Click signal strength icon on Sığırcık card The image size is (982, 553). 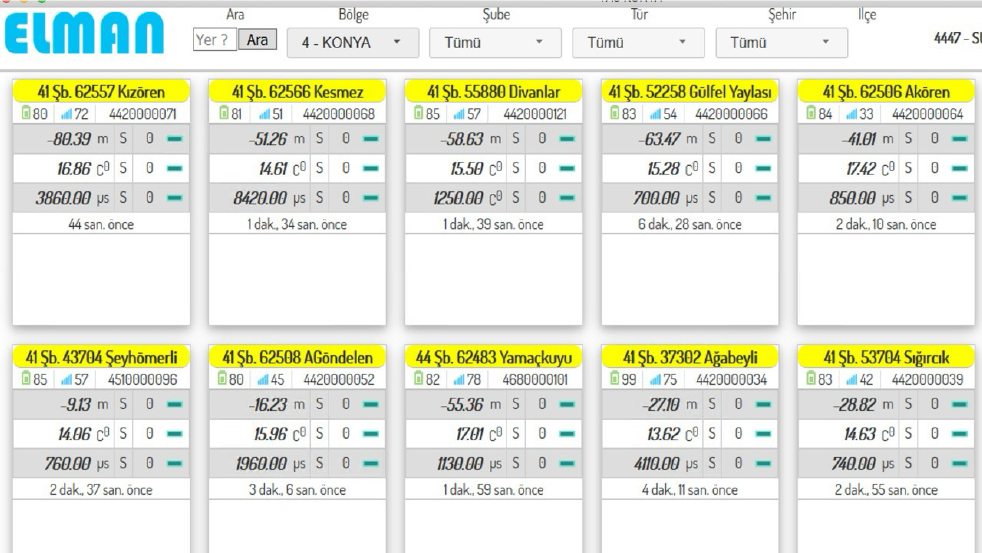pos(852,380)
